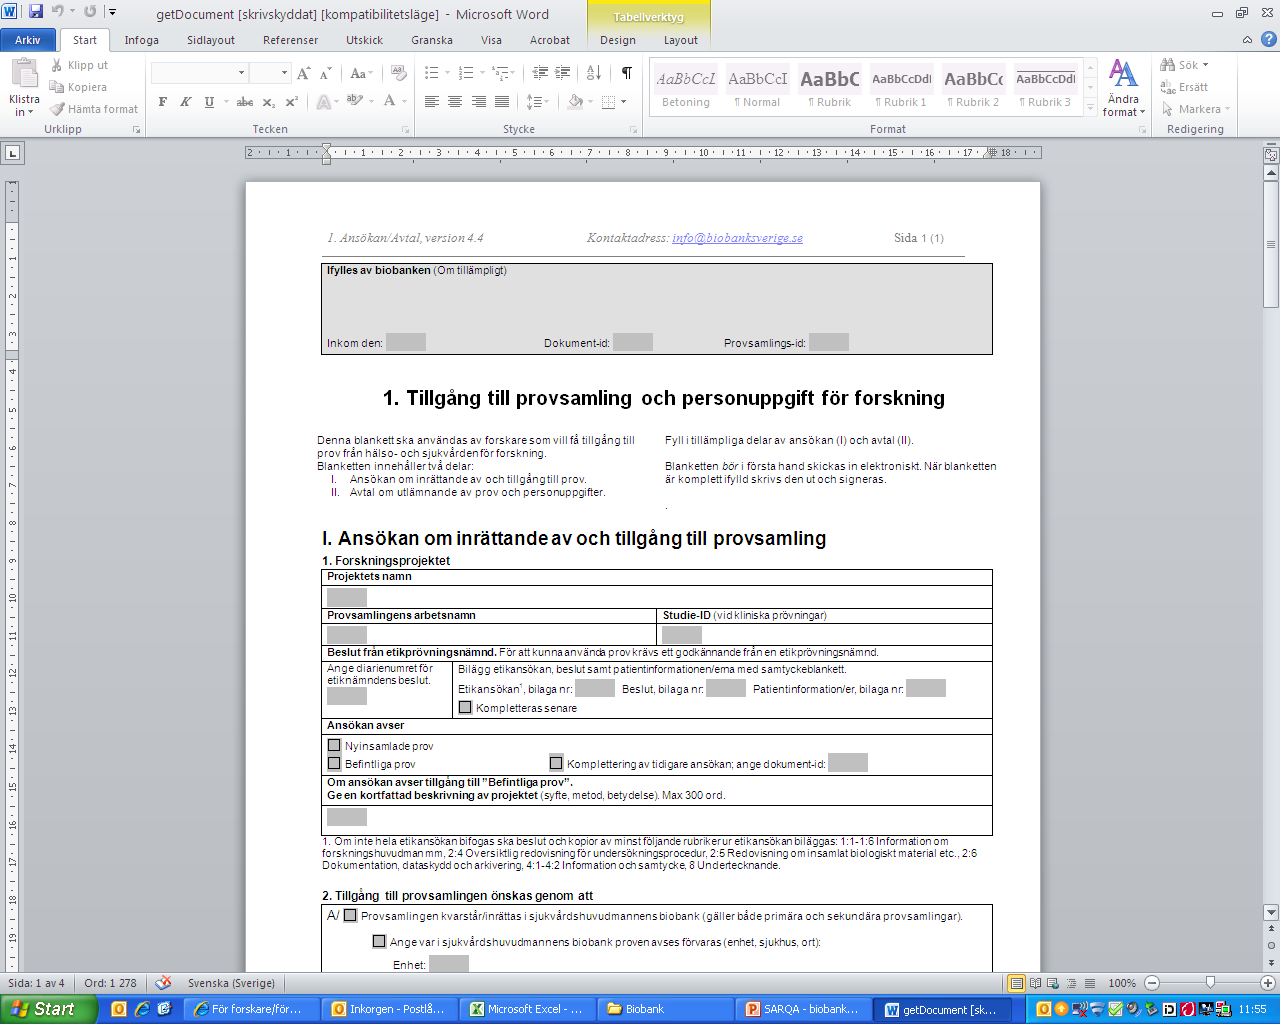Increase paragraph indent
1280x1024 pixels.
click(563, 73)
